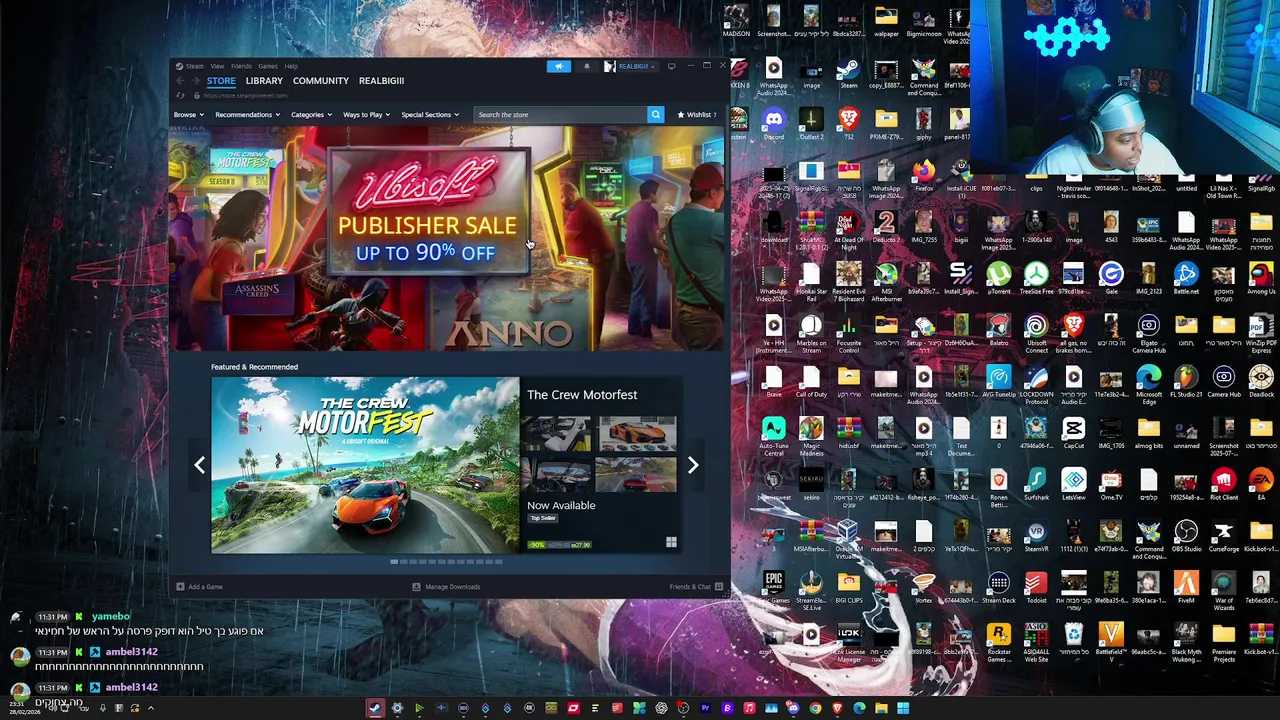Open the Games menu in Steam

pos(268,67)
